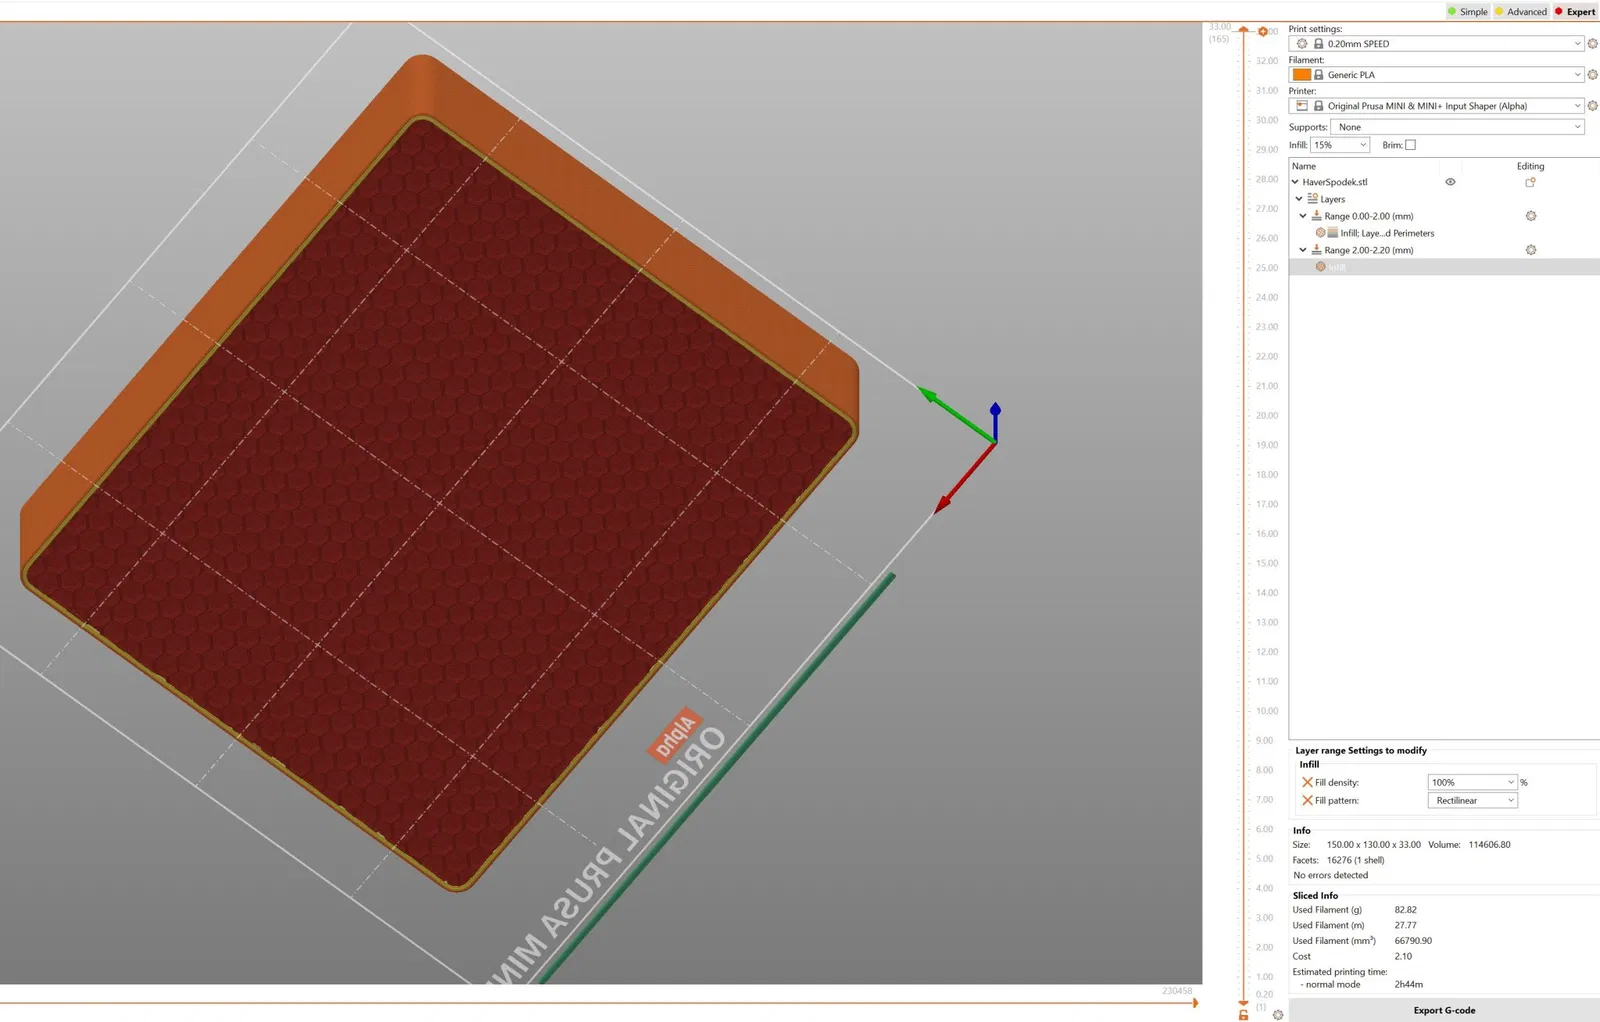The height and width of the screenshot is (1022, 1600).
Task: Open layer slider settings cog at bottom
Action: click(x=1277, y=1014)
